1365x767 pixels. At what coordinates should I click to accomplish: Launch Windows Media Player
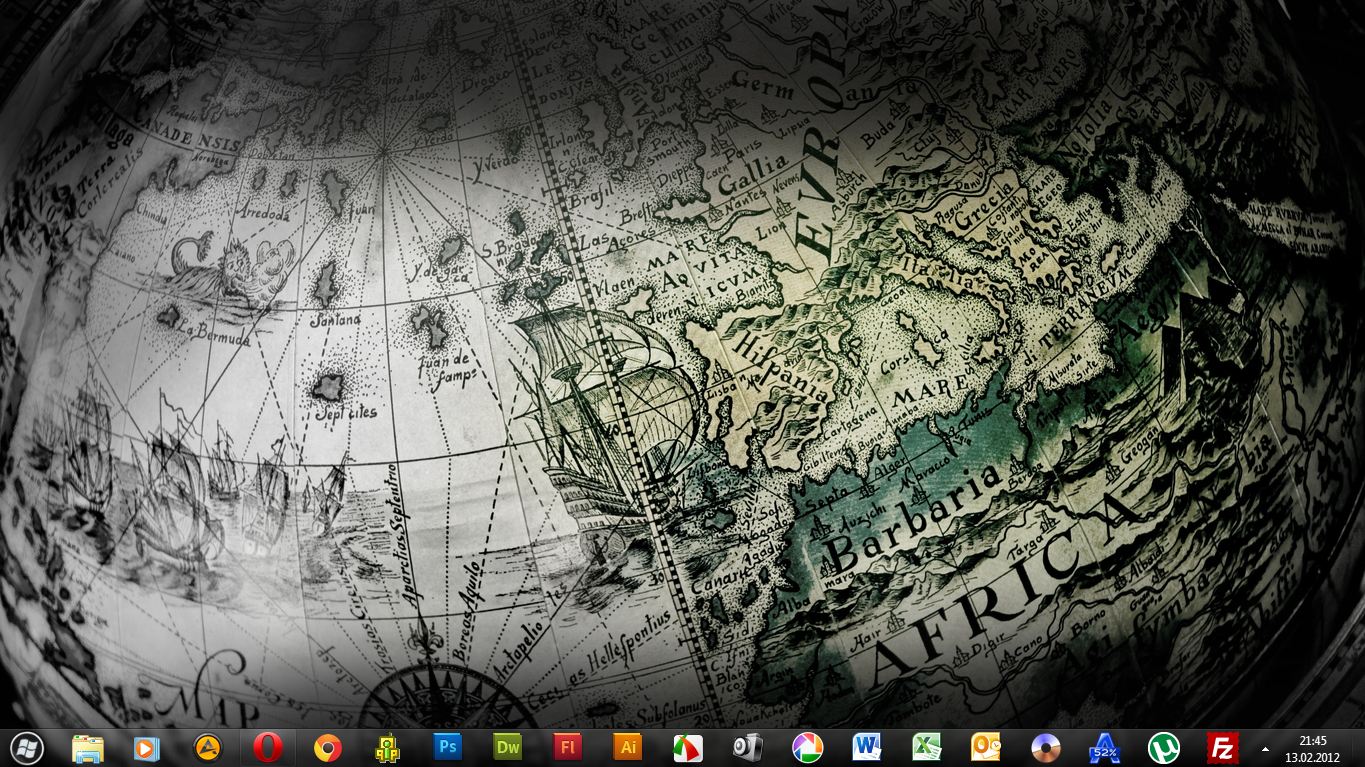146,748
